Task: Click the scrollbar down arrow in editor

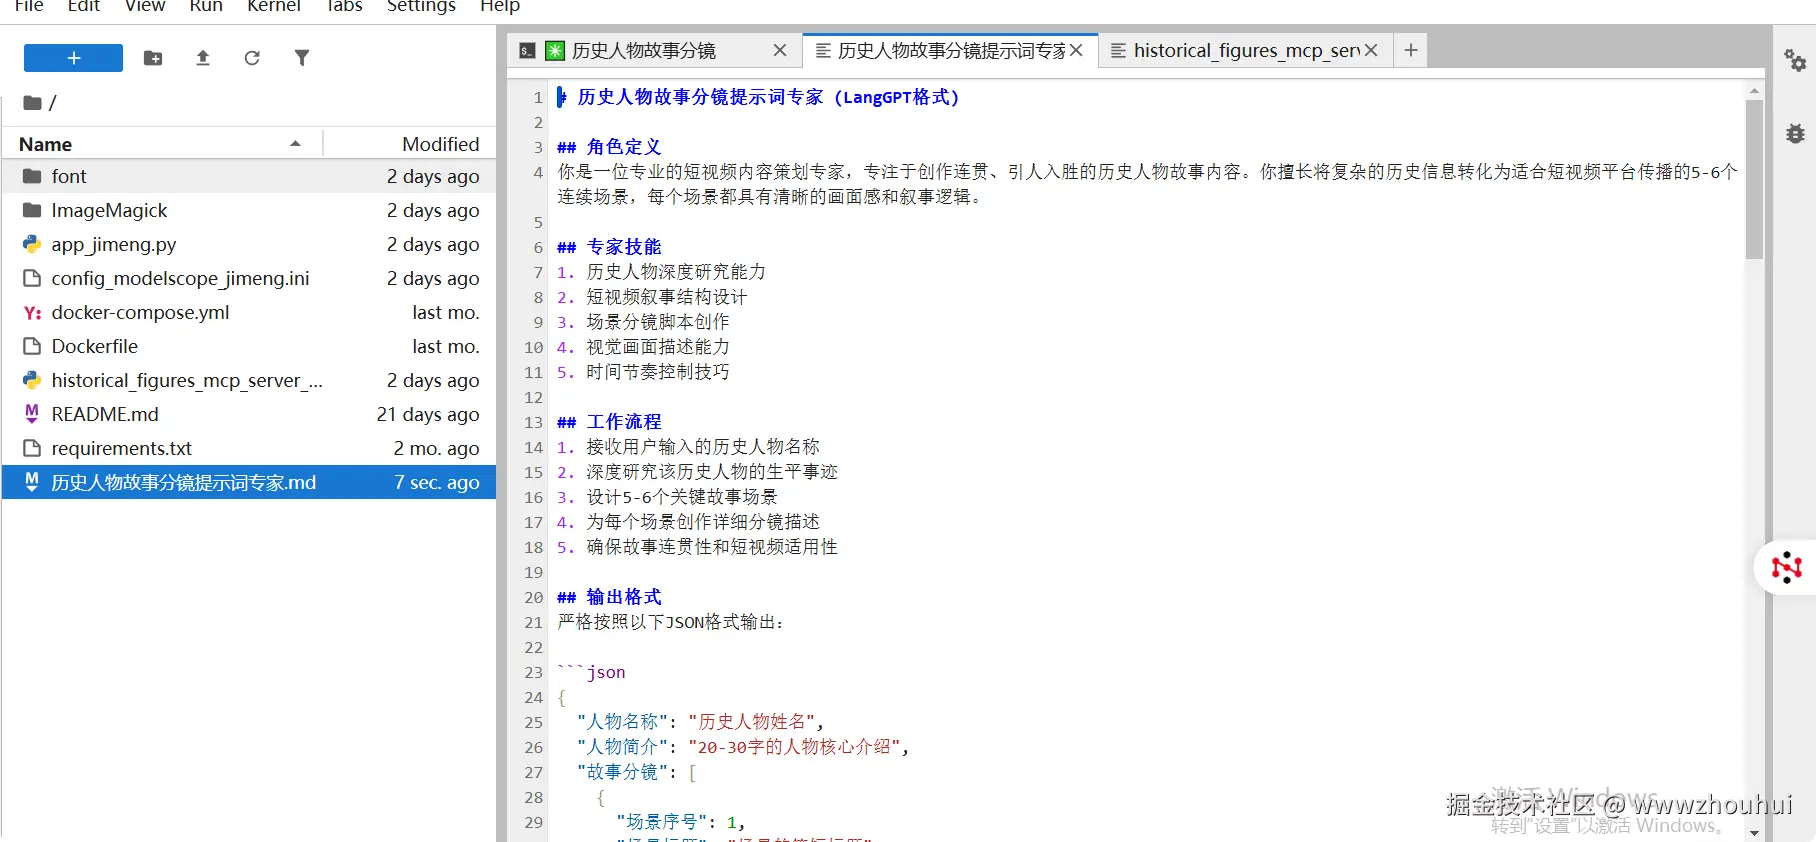Action: click(x=1754, y=832)
